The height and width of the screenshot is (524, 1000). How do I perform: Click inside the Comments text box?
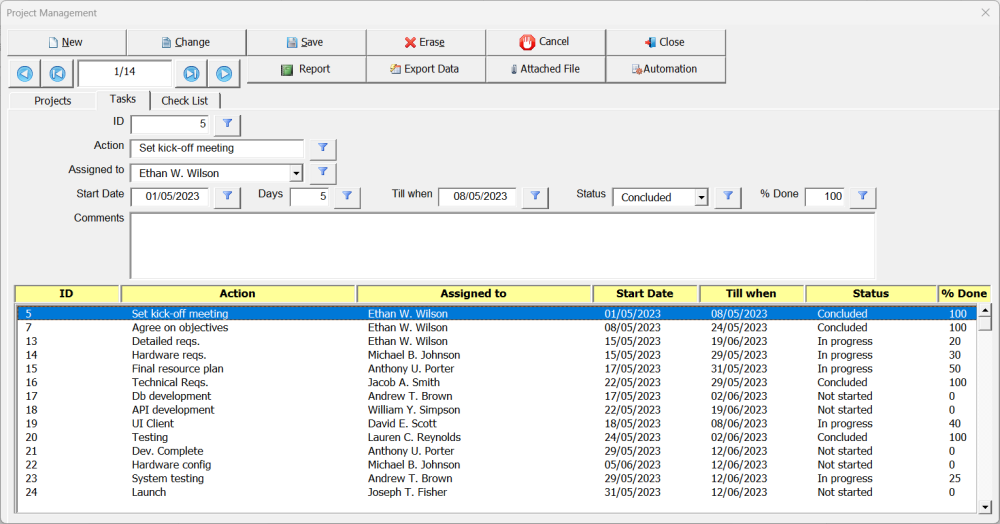(502, 245)
